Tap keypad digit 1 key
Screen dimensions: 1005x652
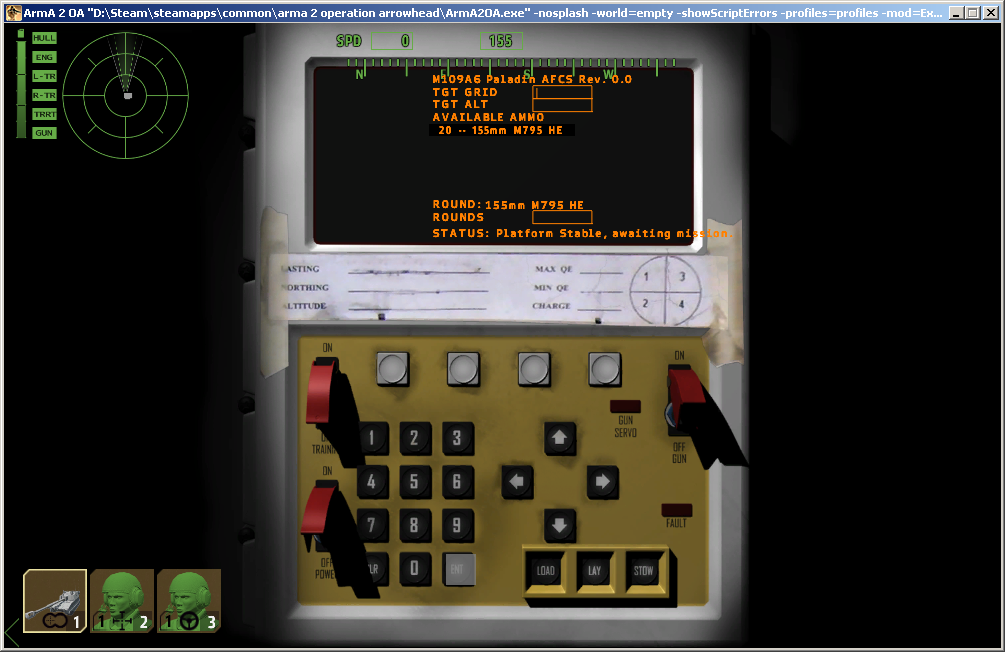point(372,439)
